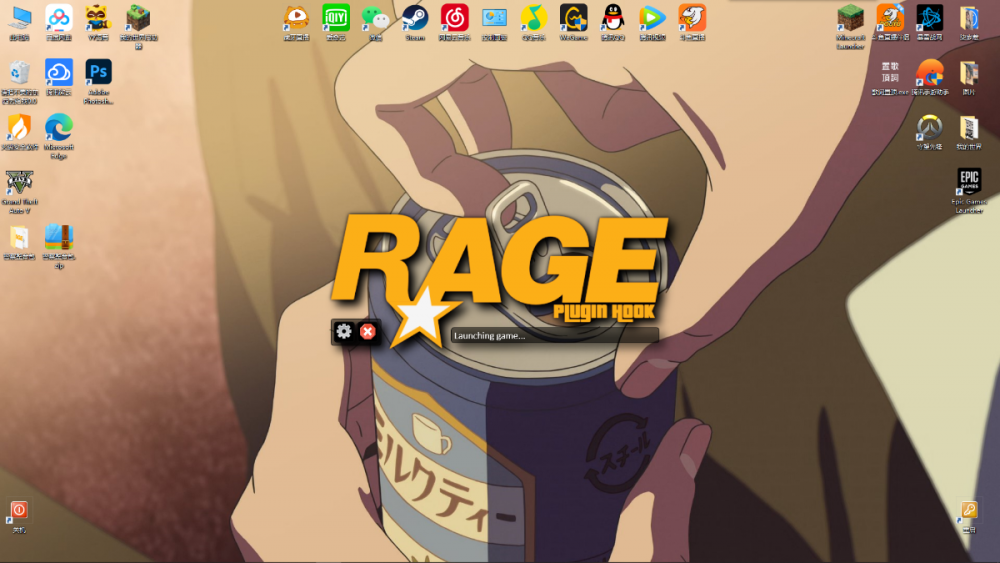The width and height of the screenshot is (1000, 563).
Task: Open NetEase Cloud Music shortcut
Action: (x=455, y=18)
